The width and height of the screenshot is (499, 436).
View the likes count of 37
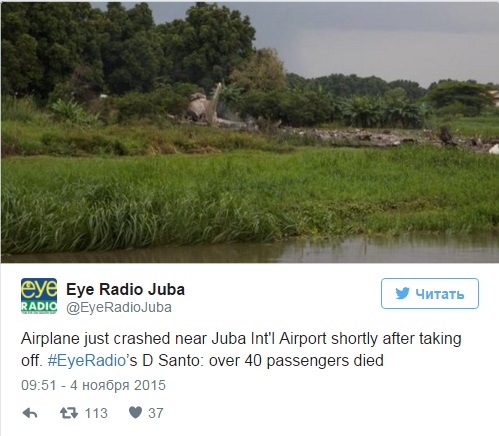156,413
